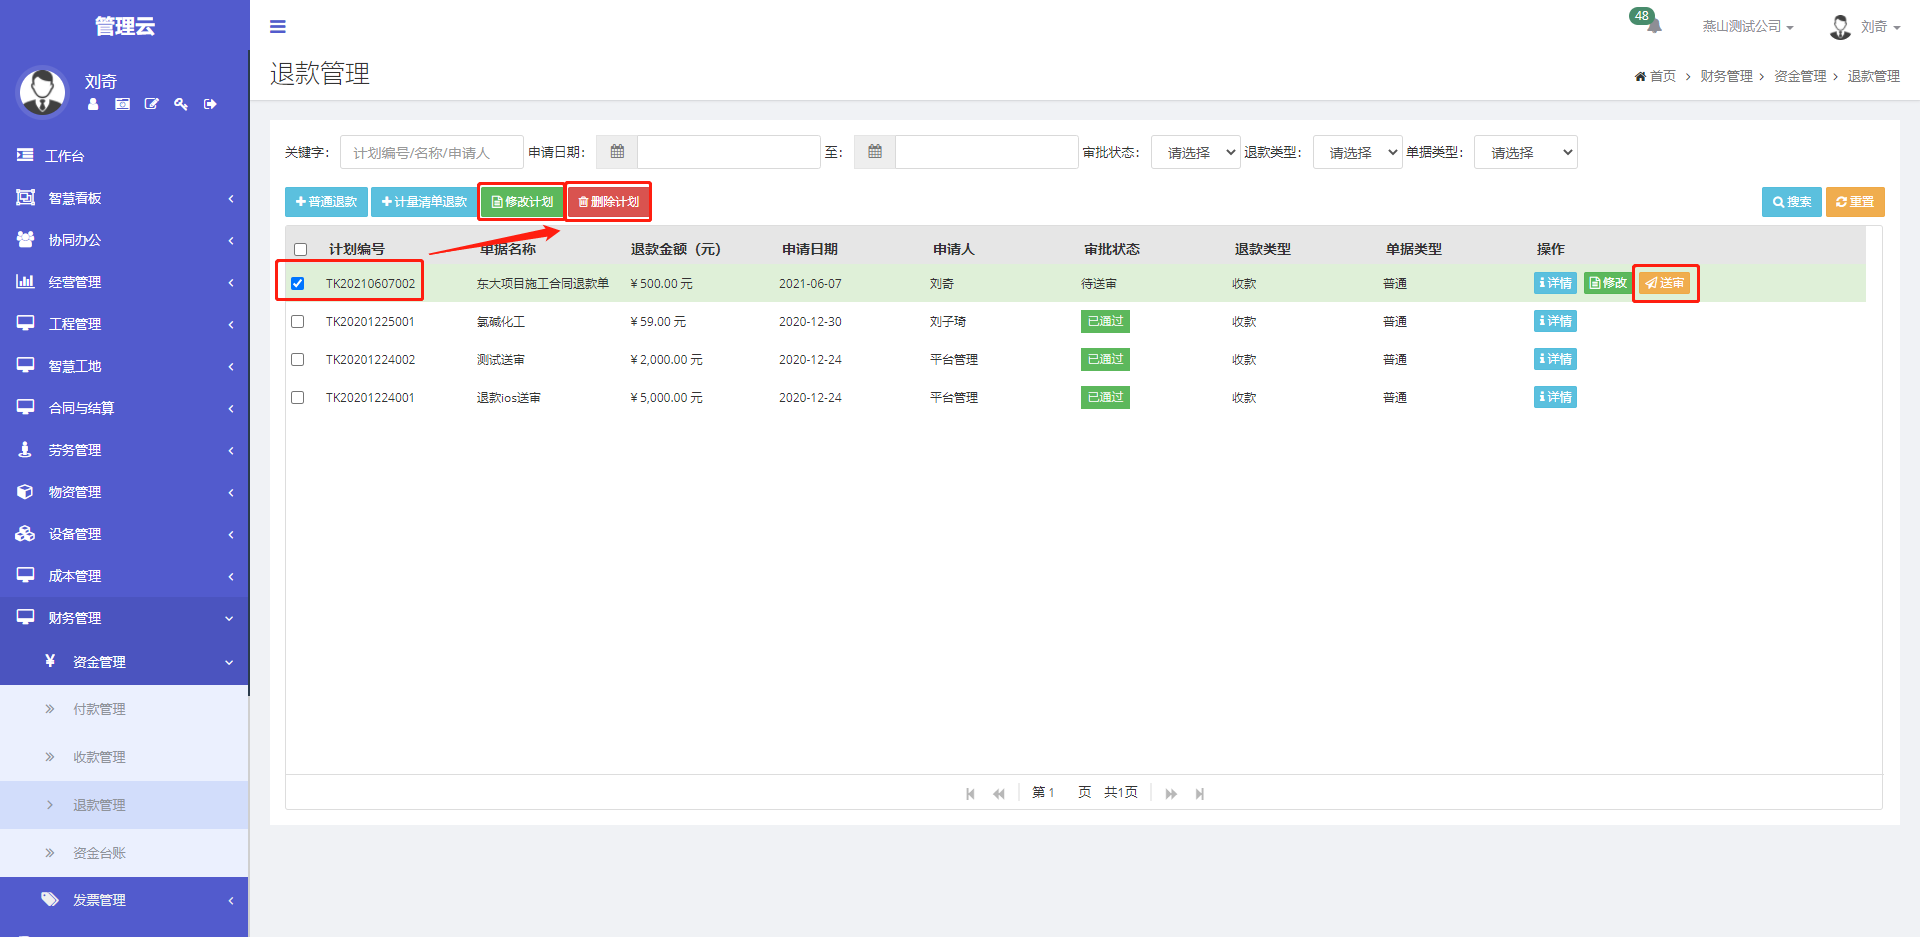Click the 经营管理 bar chart icon
The height and width of the screenshot is (937, 1920).
25,282
